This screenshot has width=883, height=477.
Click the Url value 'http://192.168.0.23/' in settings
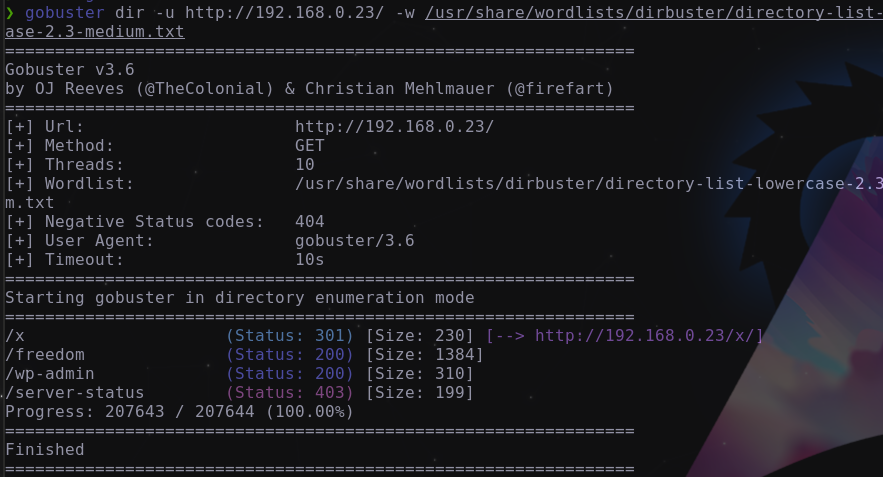tap(394, 127)
